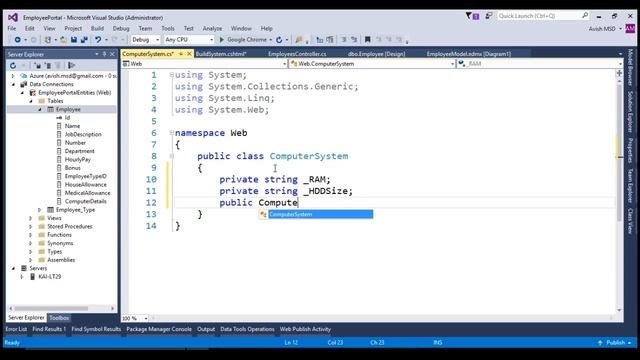The height and width of the screenshot is (360, 640).
Task: Switch to the Toolbox tab
Action: click(x=59, y=318)
